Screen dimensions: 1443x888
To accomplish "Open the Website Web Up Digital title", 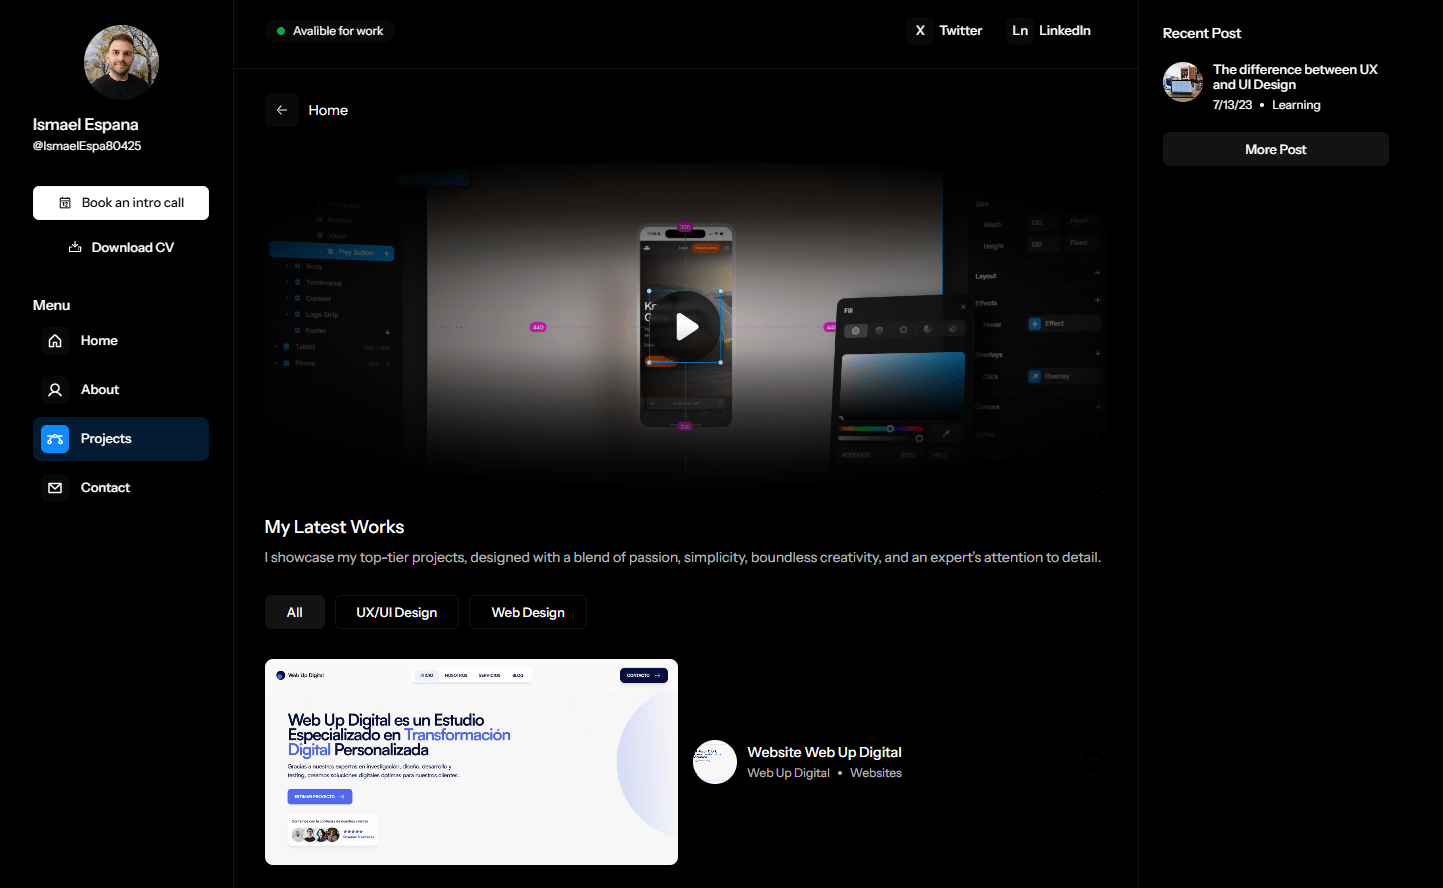I will pyautogui.click(x=824, y=752).
